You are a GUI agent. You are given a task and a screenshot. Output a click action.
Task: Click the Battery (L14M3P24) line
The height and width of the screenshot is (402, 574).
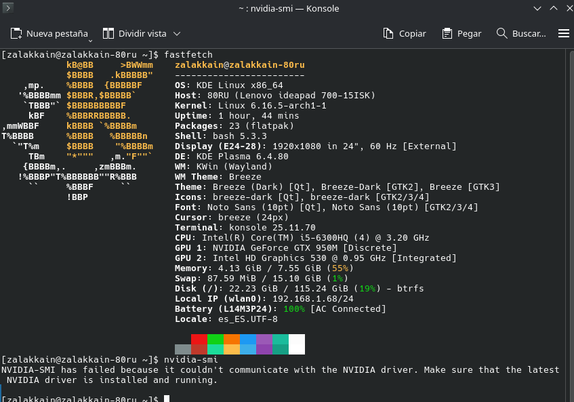280,309
